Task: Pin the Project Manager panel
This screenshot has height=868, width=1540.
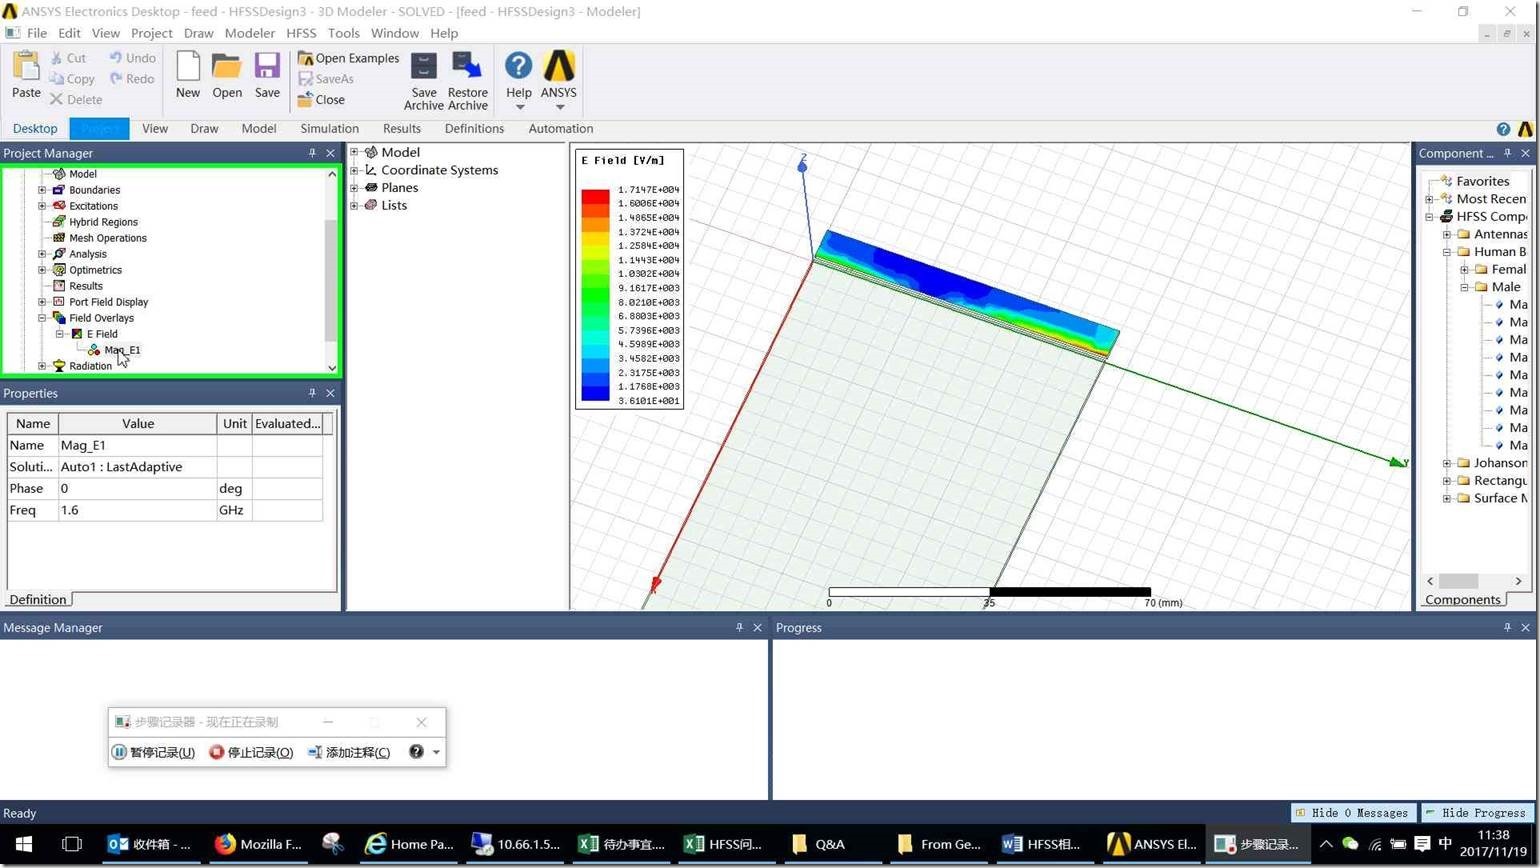Action: pos(312,153)
